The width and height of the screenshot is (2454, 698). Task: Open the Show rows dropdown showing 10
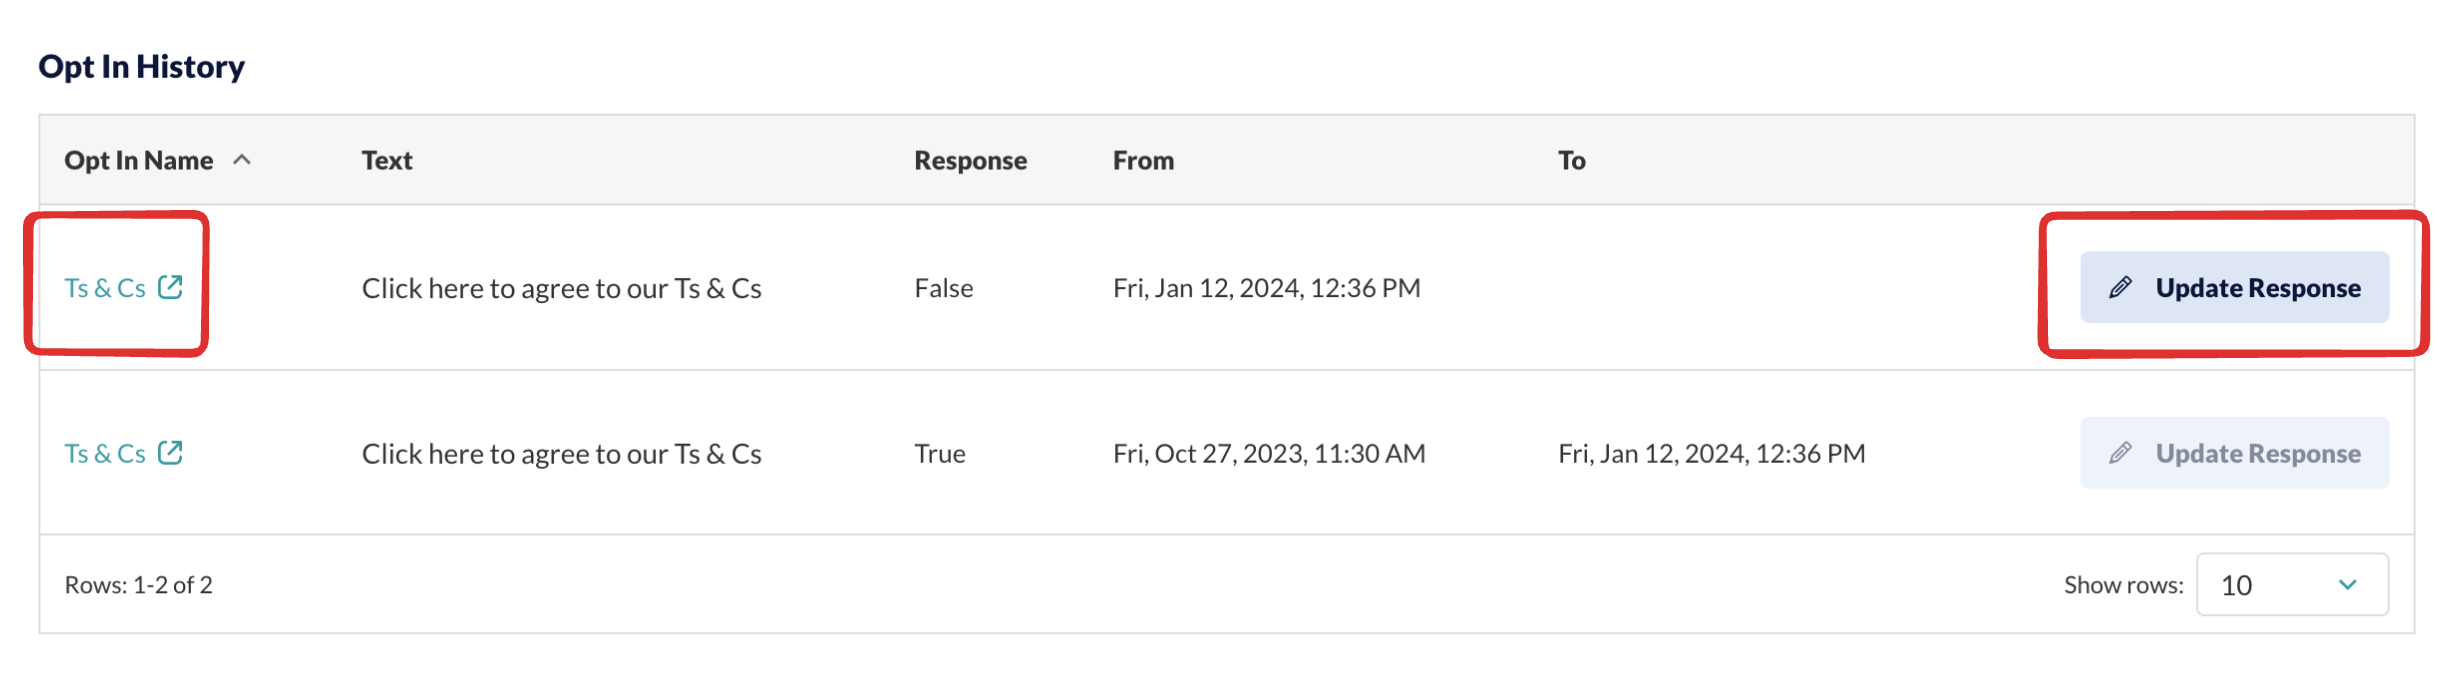point(2292,584)
